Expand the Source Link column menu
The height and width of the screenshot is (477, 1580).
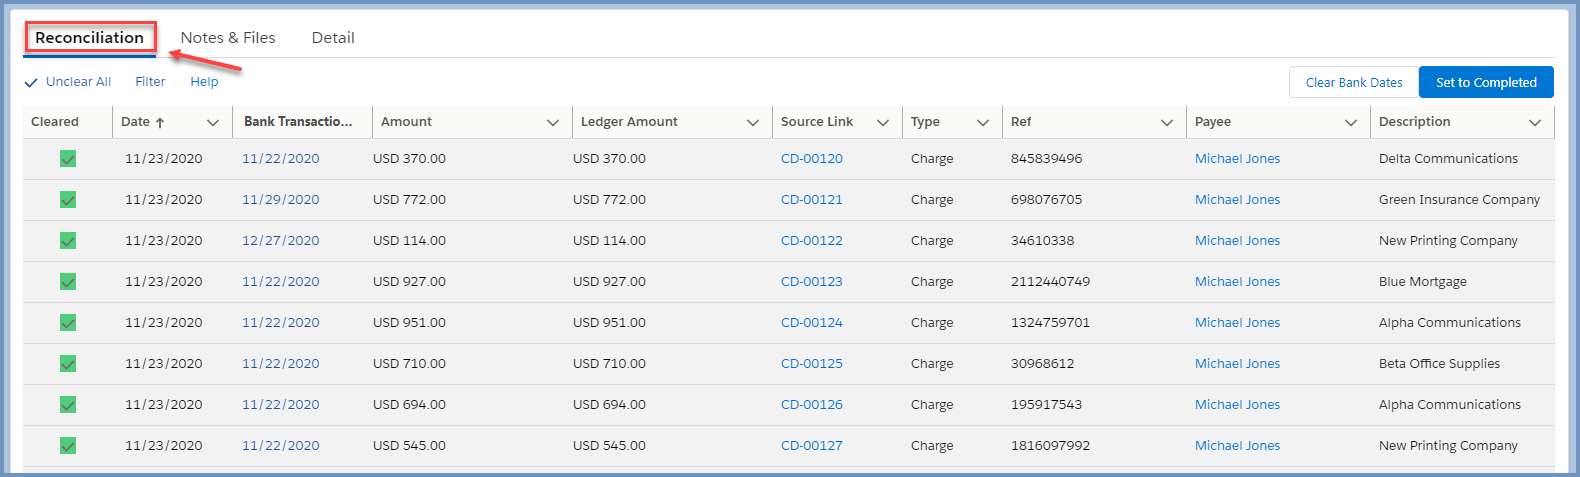tap(882, 122)
